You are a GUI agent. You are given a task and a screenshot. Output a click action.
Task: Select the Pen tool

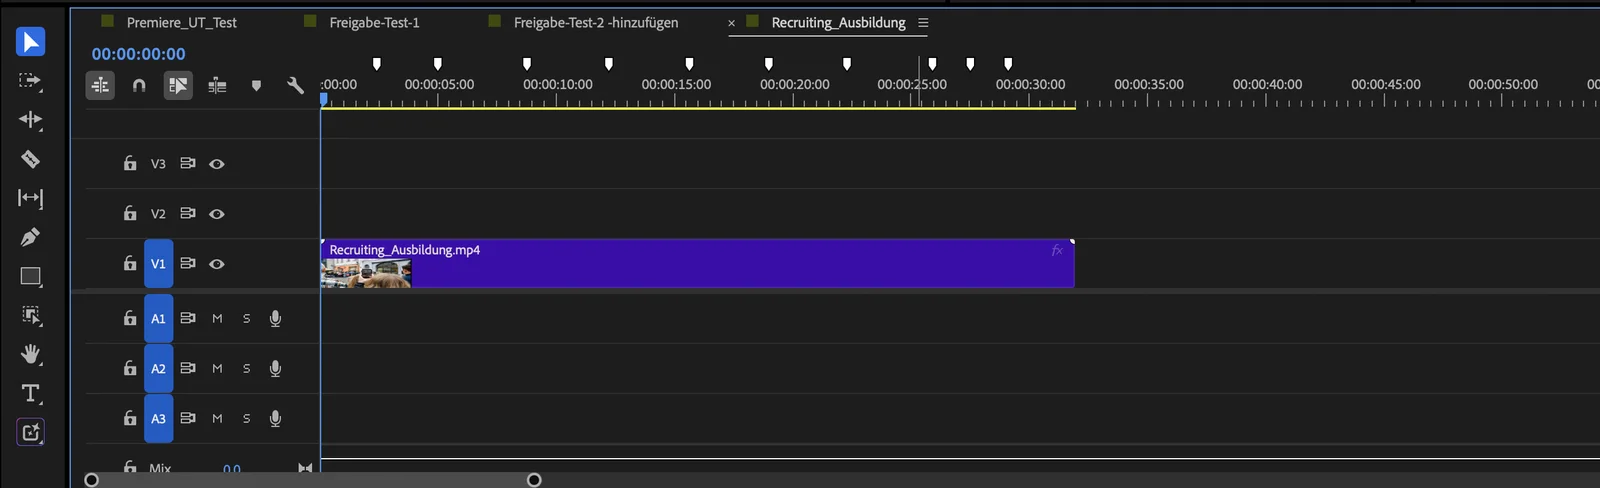click(30, 237)
